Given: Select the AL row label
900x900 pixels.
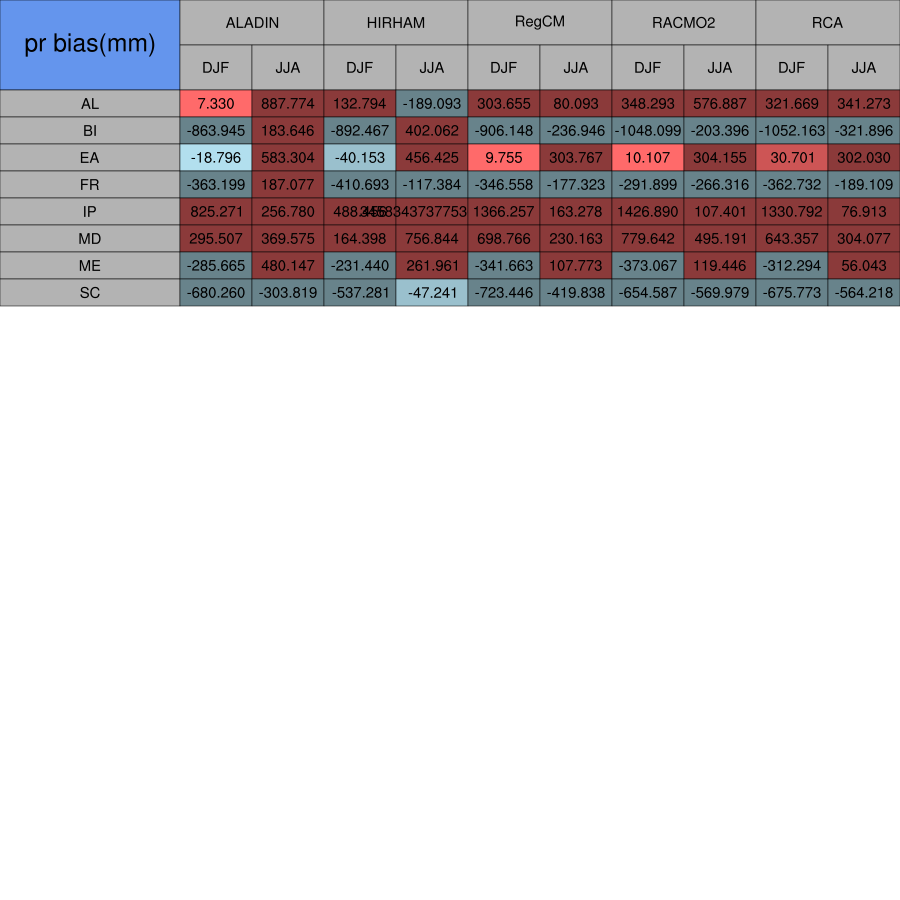Looking at the screenshot, I should [x=90, y=104].
